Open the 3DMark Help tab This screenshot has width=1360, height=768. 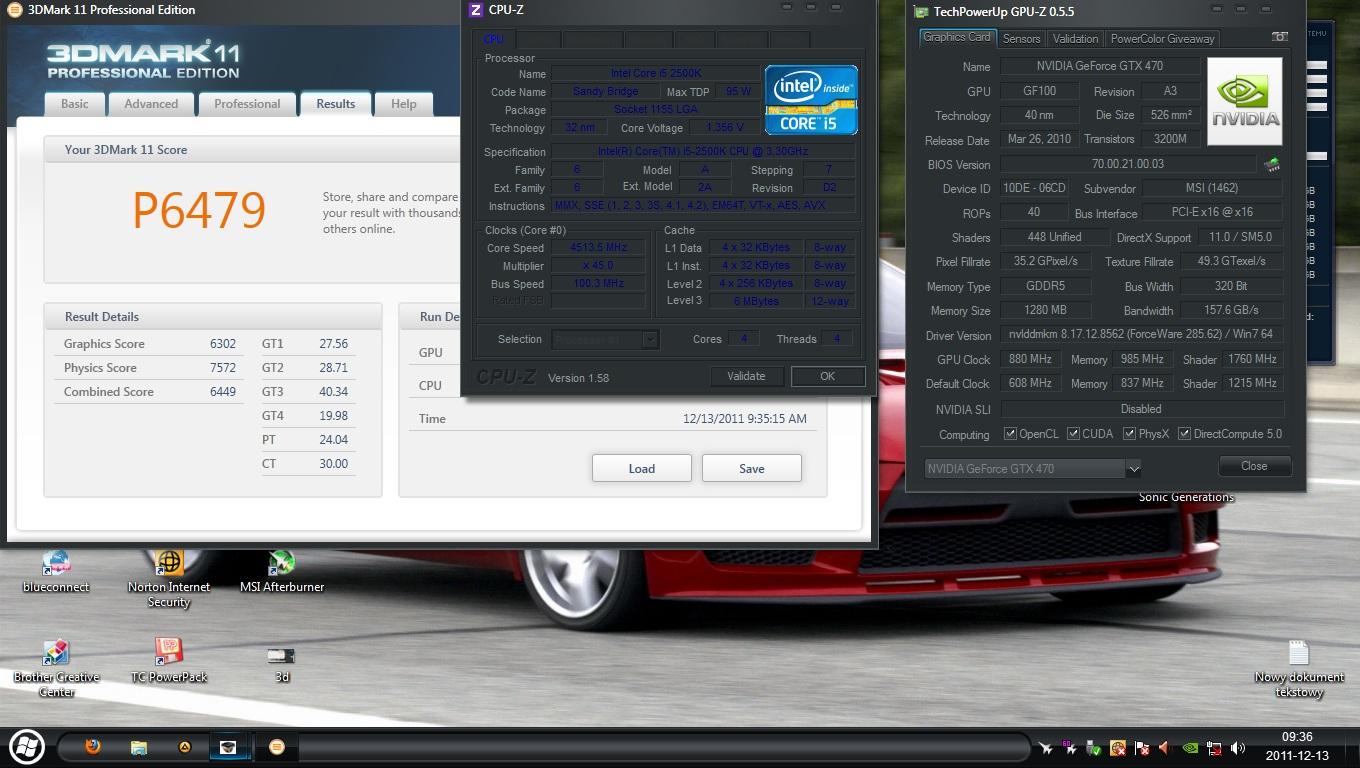[x=404, y=104]
